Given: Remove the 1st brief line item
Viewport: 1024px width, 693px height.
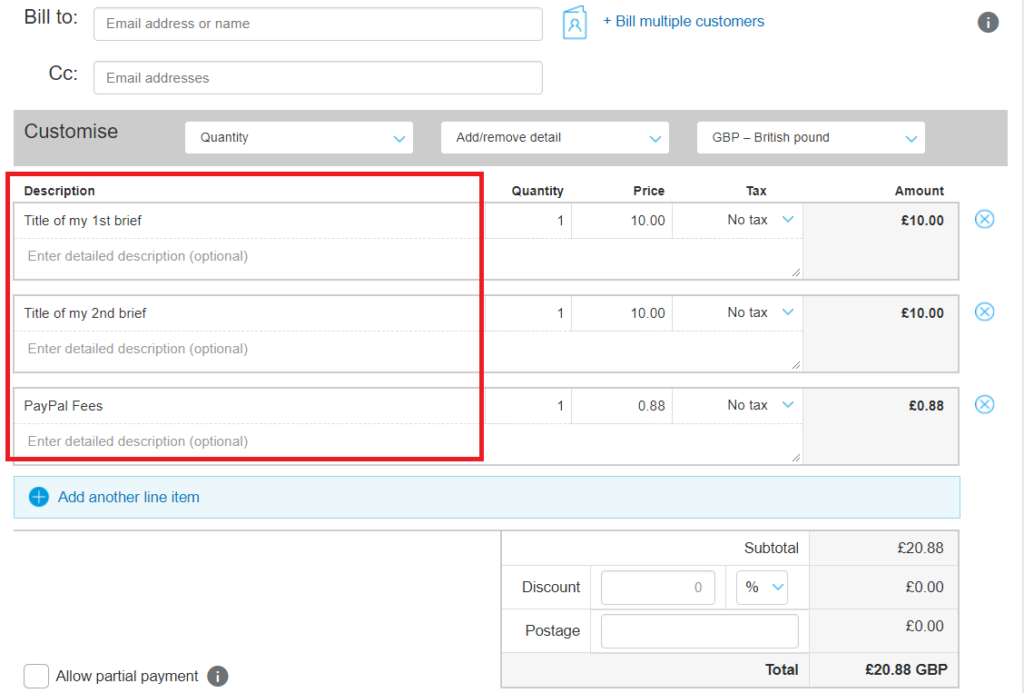Looking at the screenshot, I should pyautogui.click(x=984, y=219).
